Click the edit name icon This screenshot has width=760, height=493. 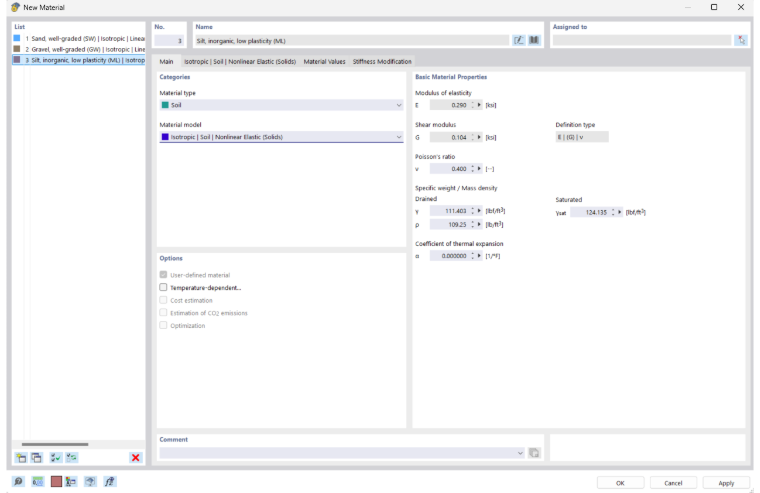(519, 40)
